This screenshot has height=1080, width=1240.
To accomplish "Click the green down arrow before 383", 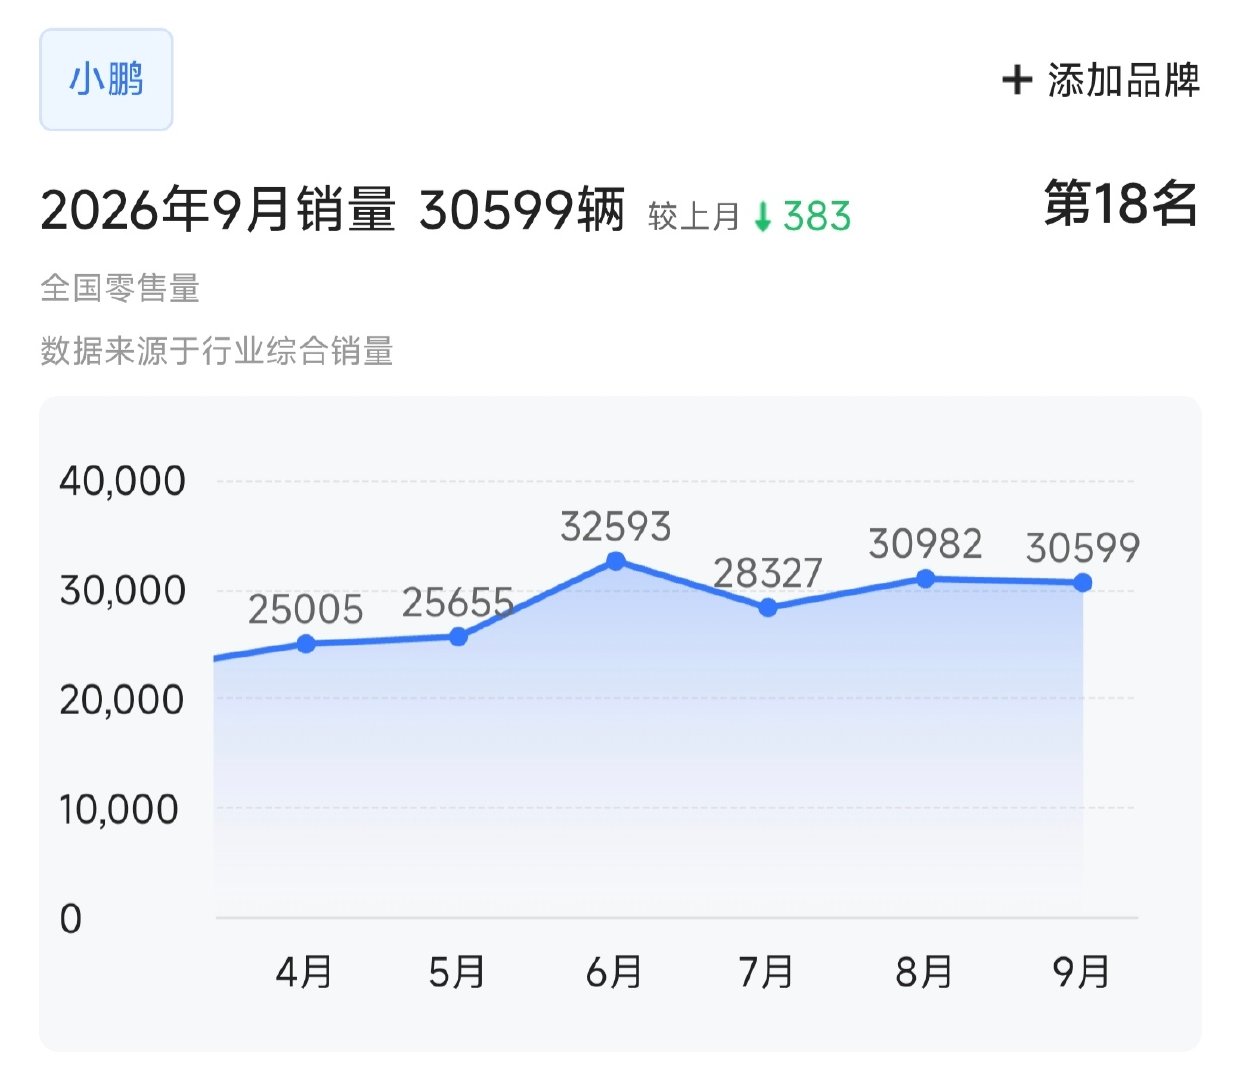I will click(763, 216).
